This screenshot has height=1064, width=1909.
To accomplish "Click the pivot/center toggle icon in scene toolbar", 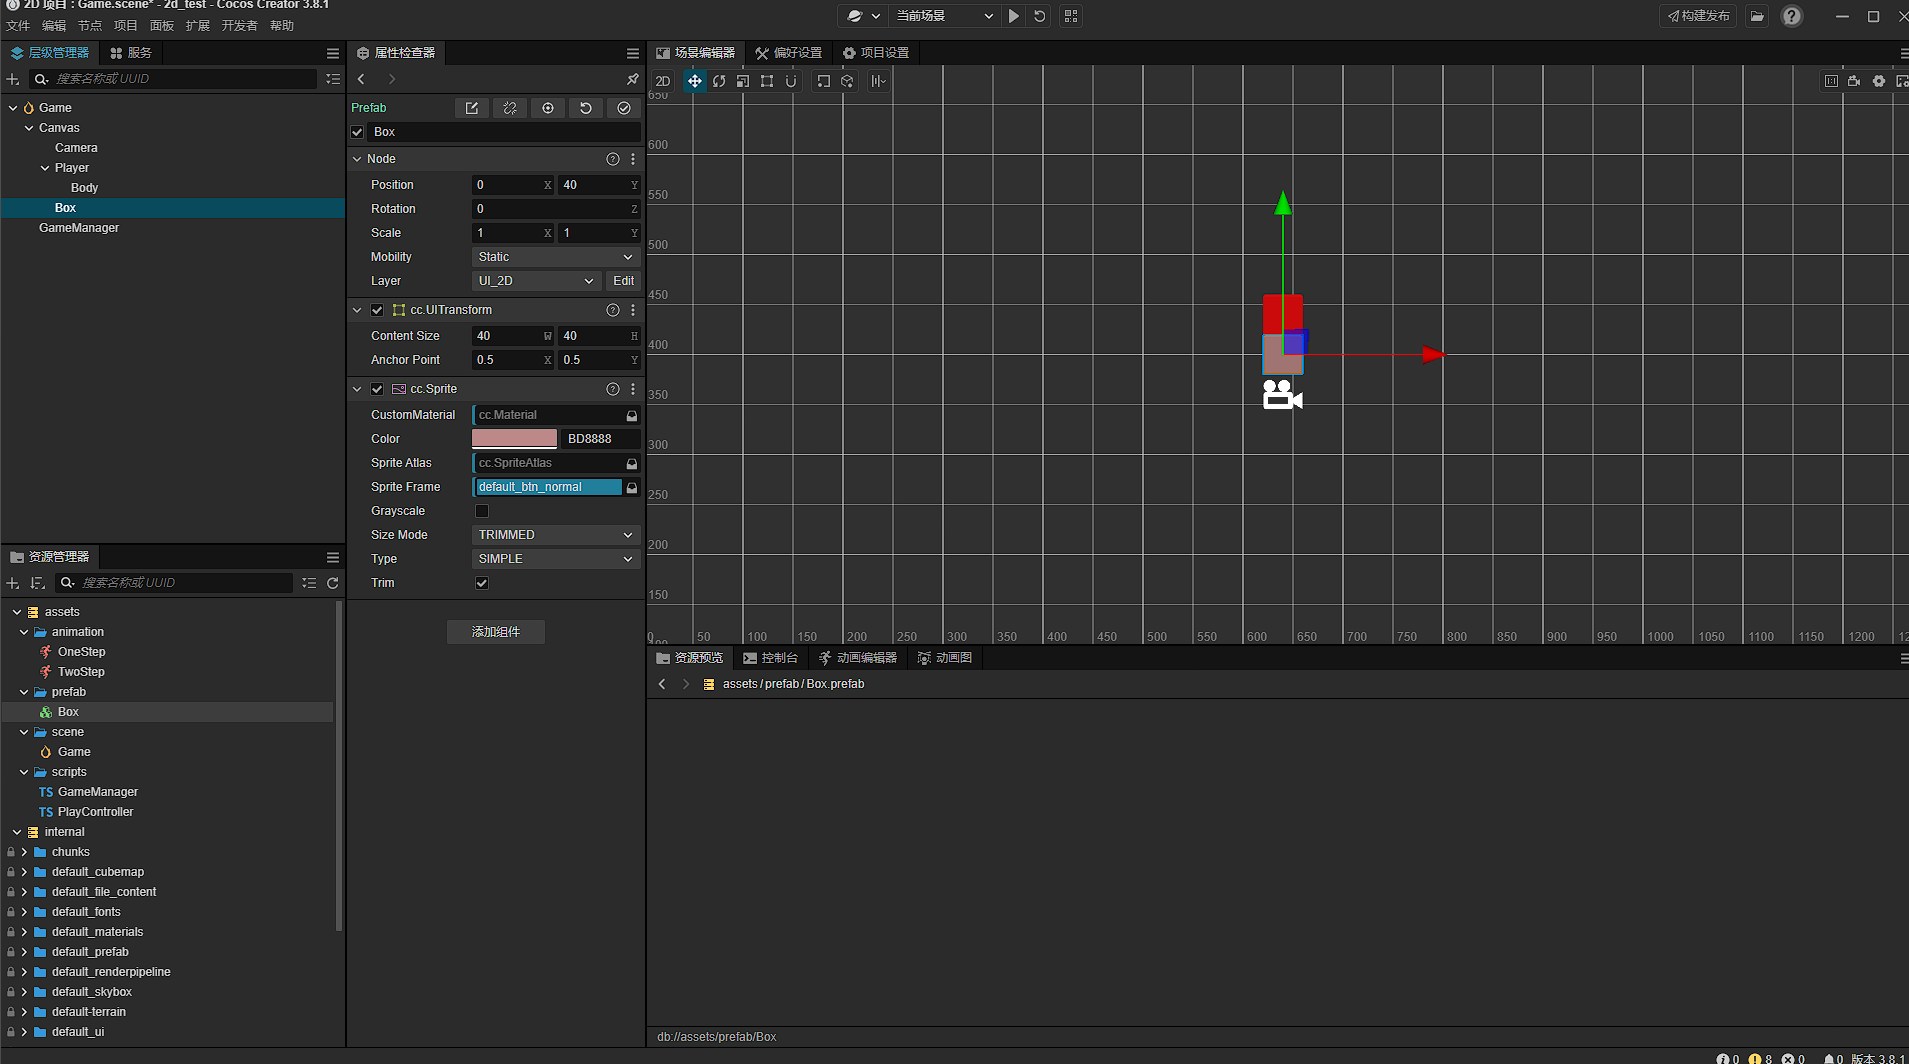I will pyautogui.click(x=823, y=81).
